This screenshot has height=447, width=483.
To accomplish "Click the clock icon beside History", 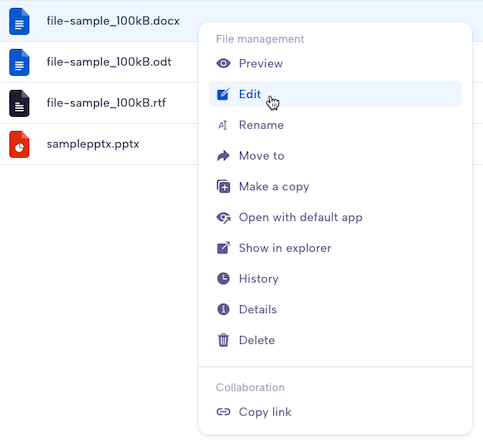I will coord(223,279).
